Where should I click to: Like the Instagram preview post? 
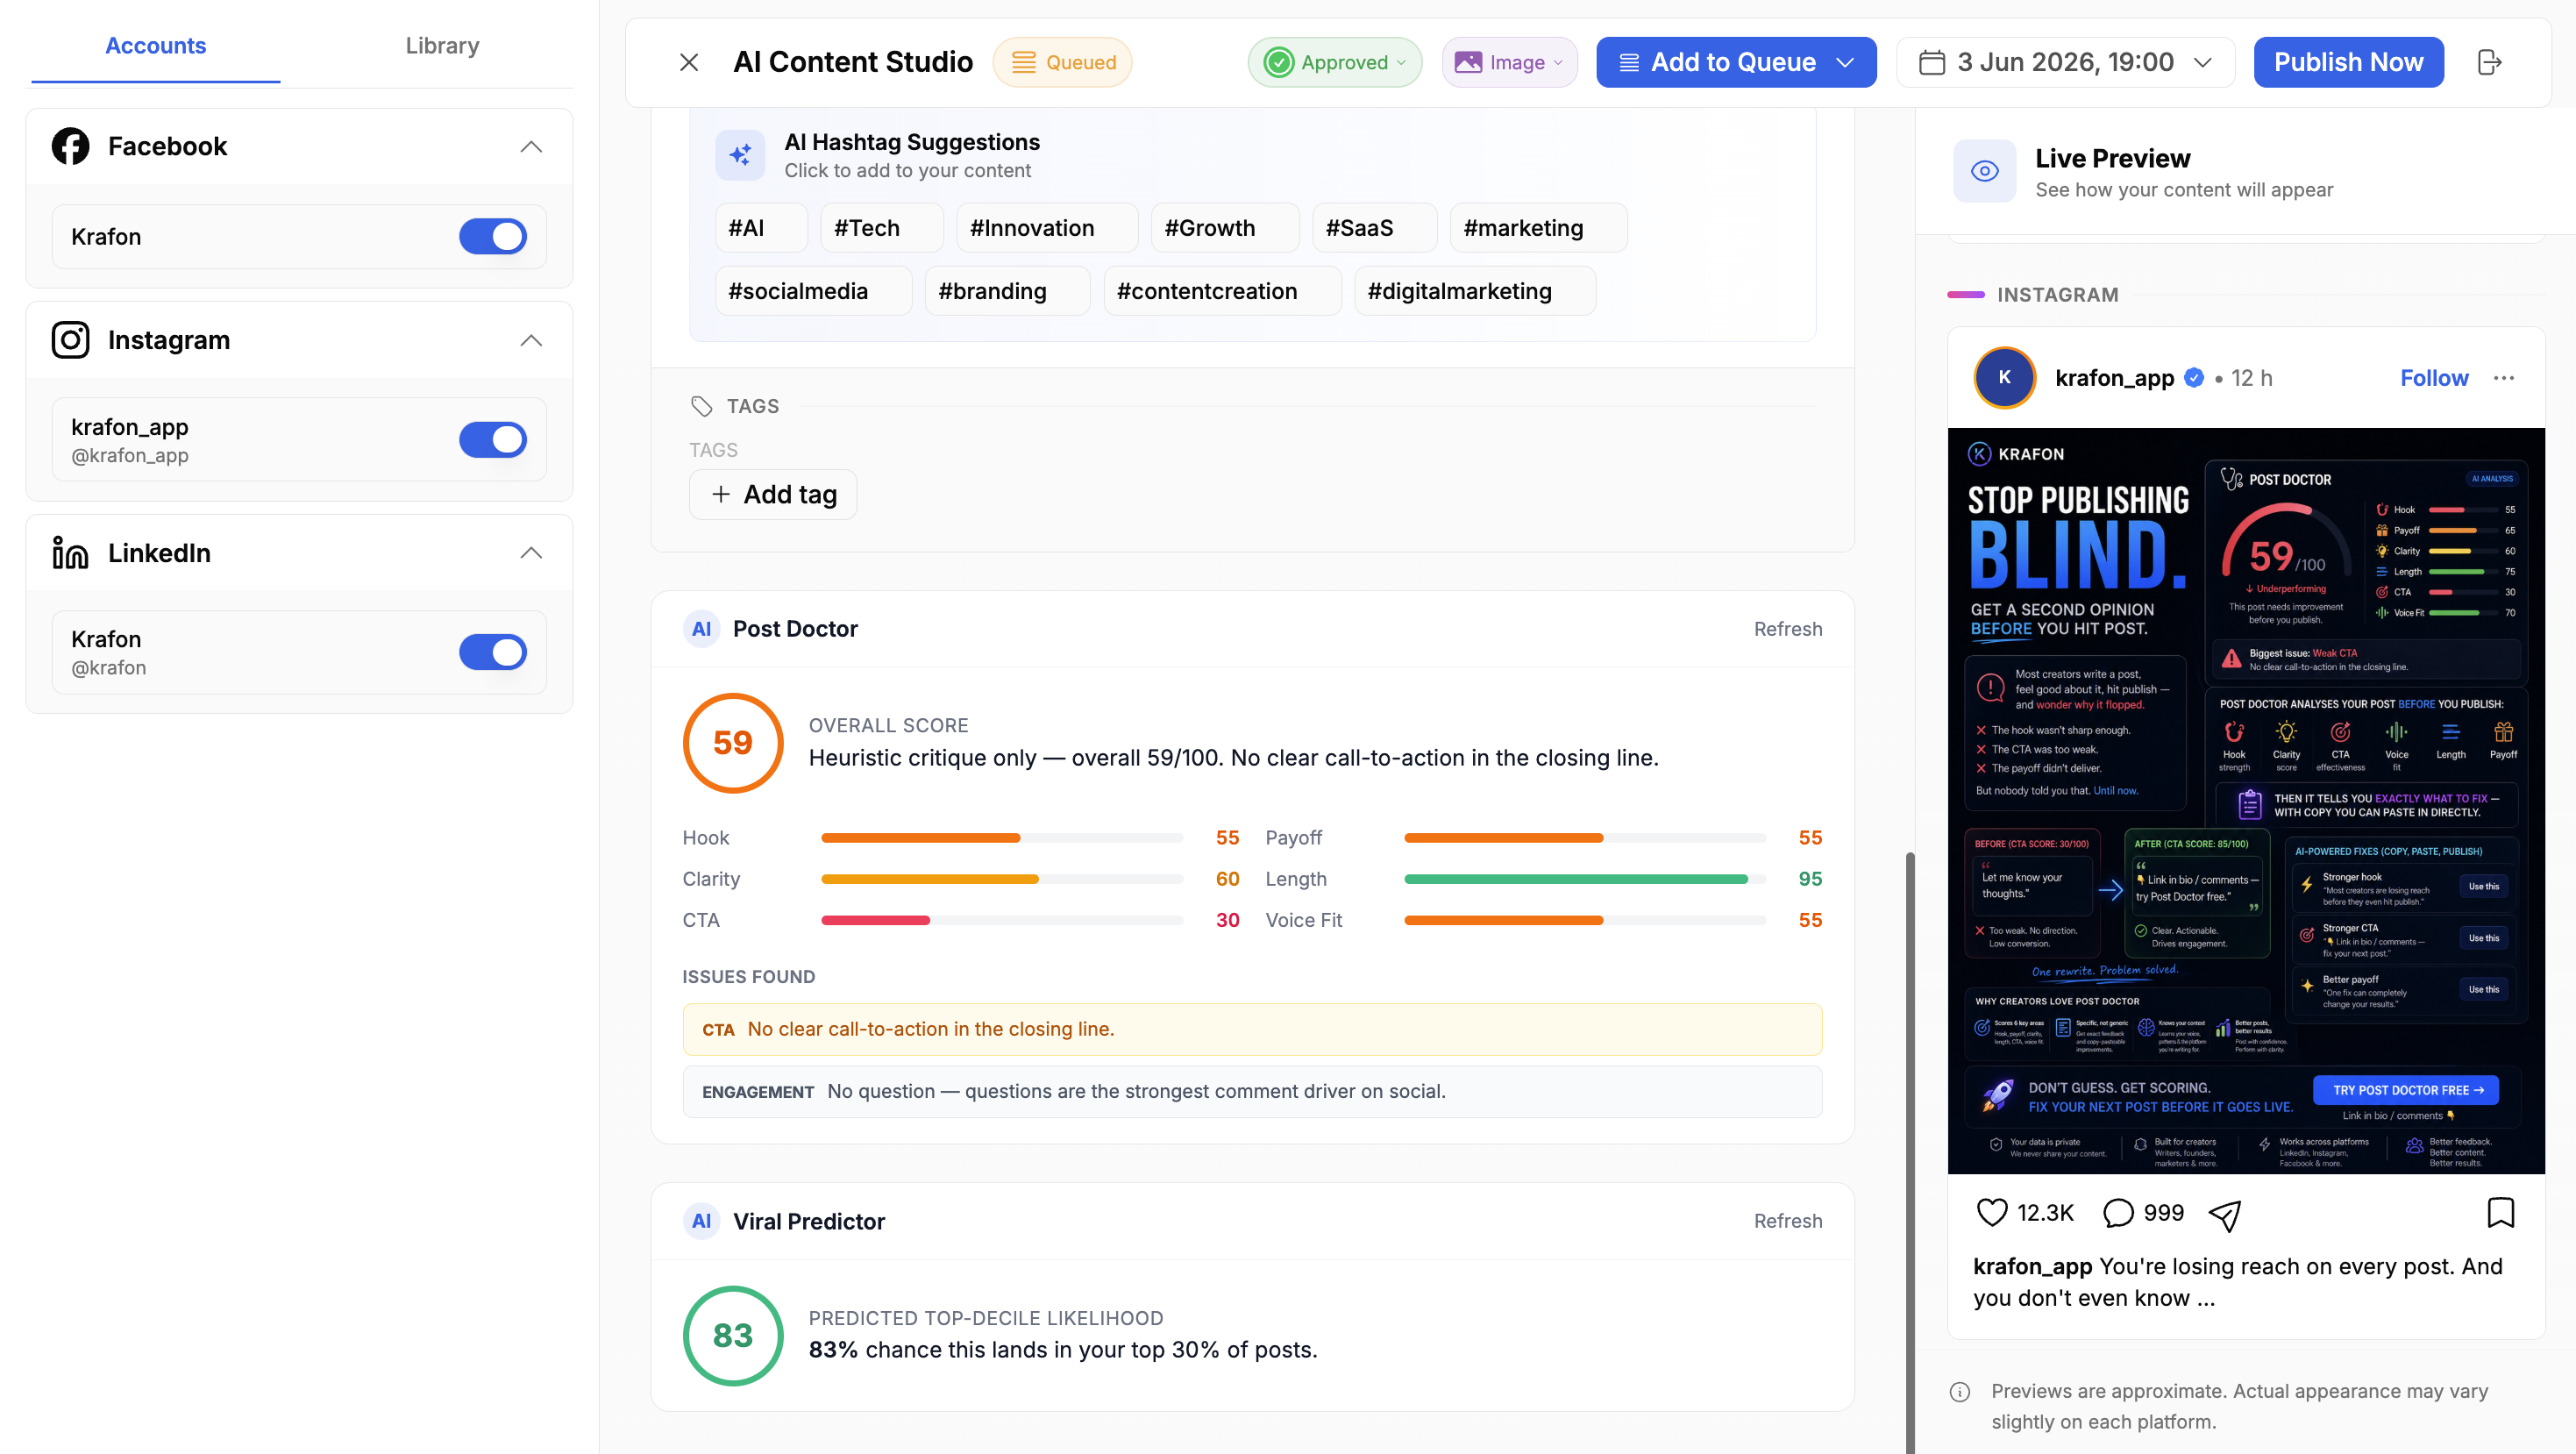tap(1992, 1212)
